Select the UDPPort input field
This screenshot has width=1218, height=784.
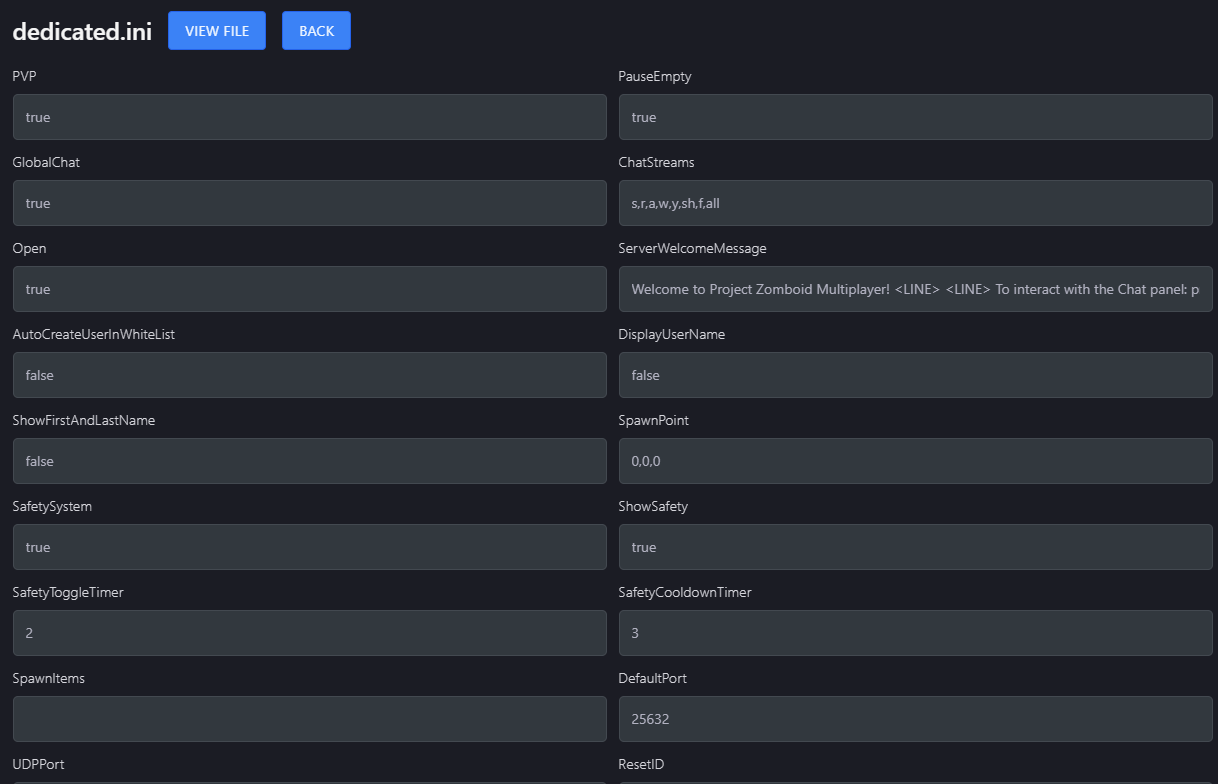click(x=308, y=780)
